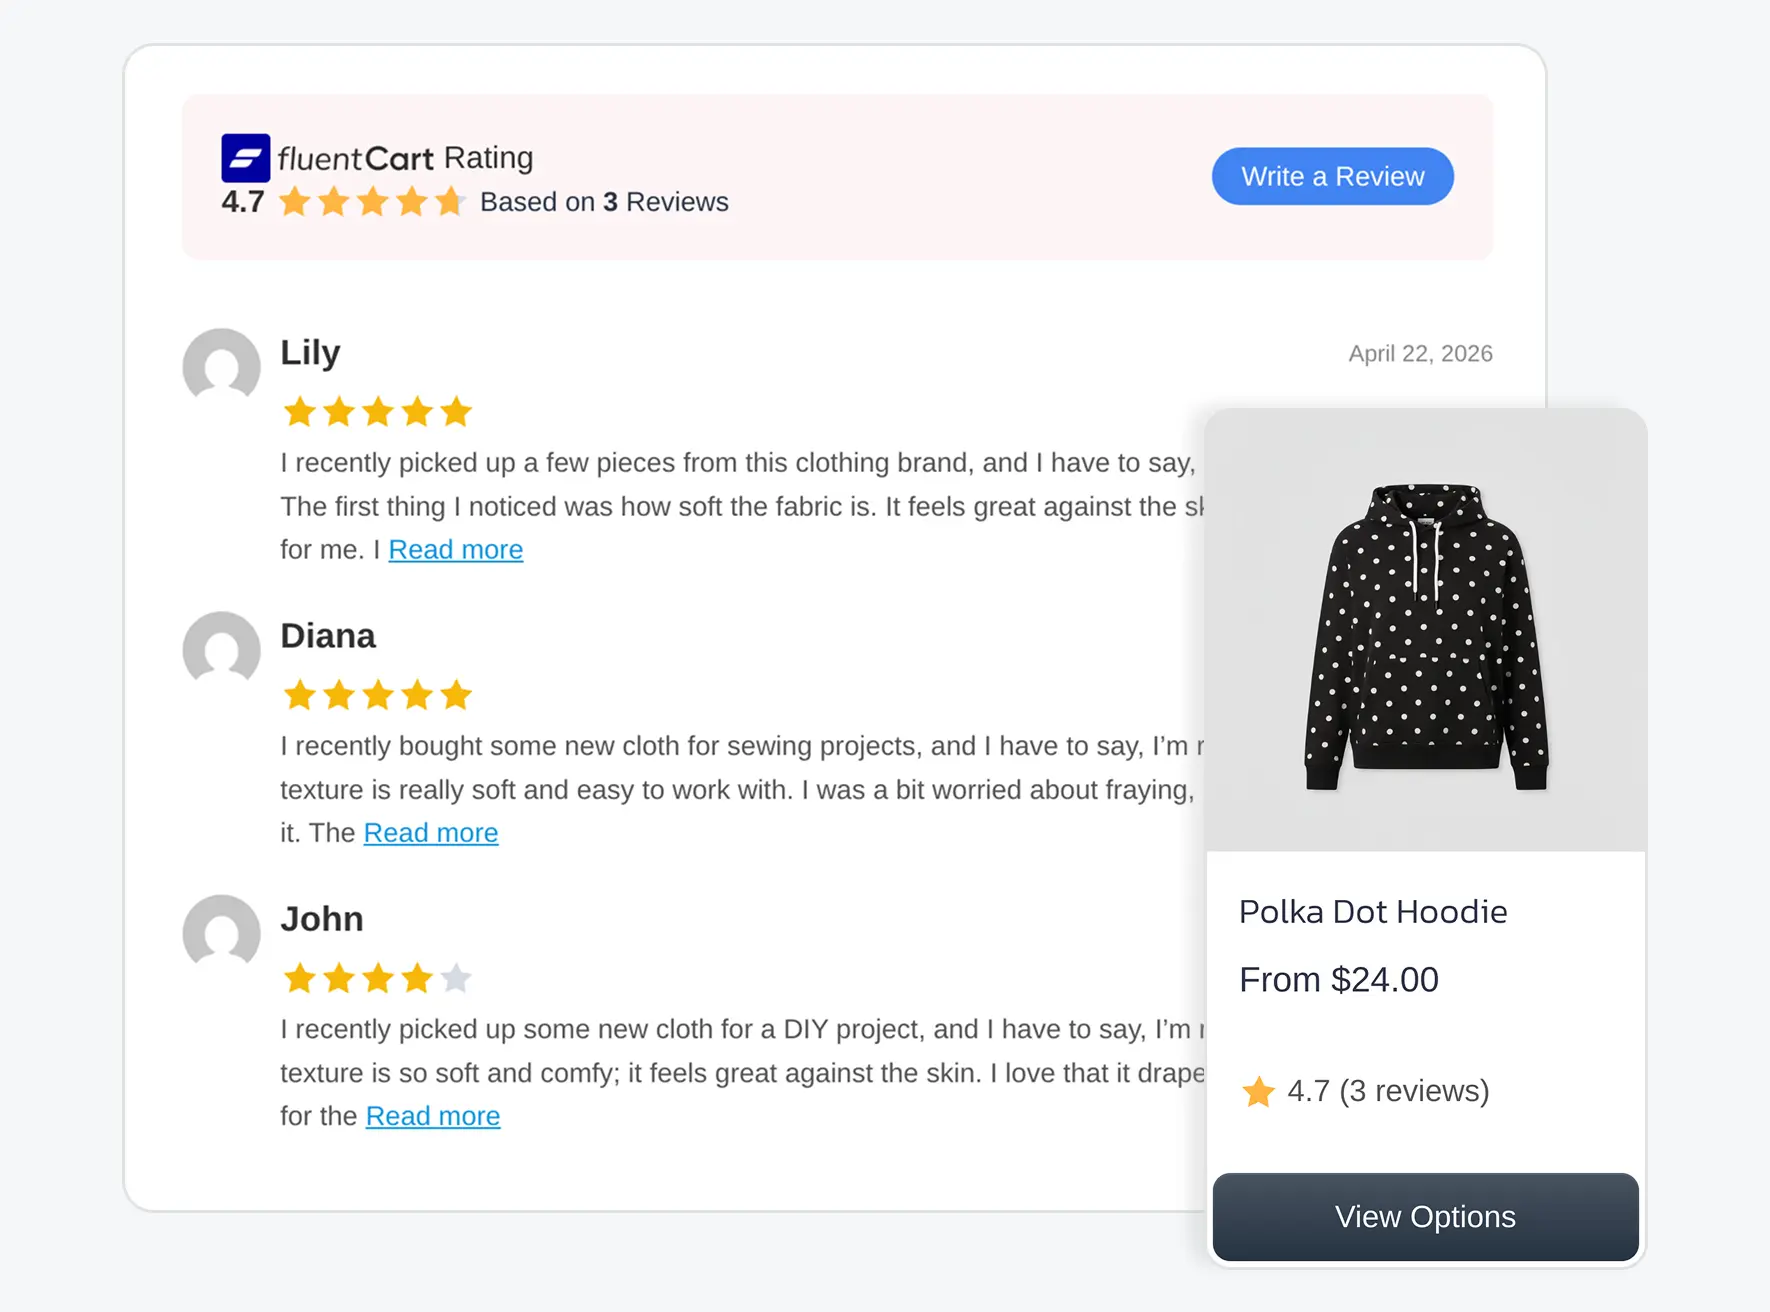The width and height of the screenshot is (1770, 1312).
Task: Click the first star in the summary rating
Action: pyautogui.click(x=294, y=201)
